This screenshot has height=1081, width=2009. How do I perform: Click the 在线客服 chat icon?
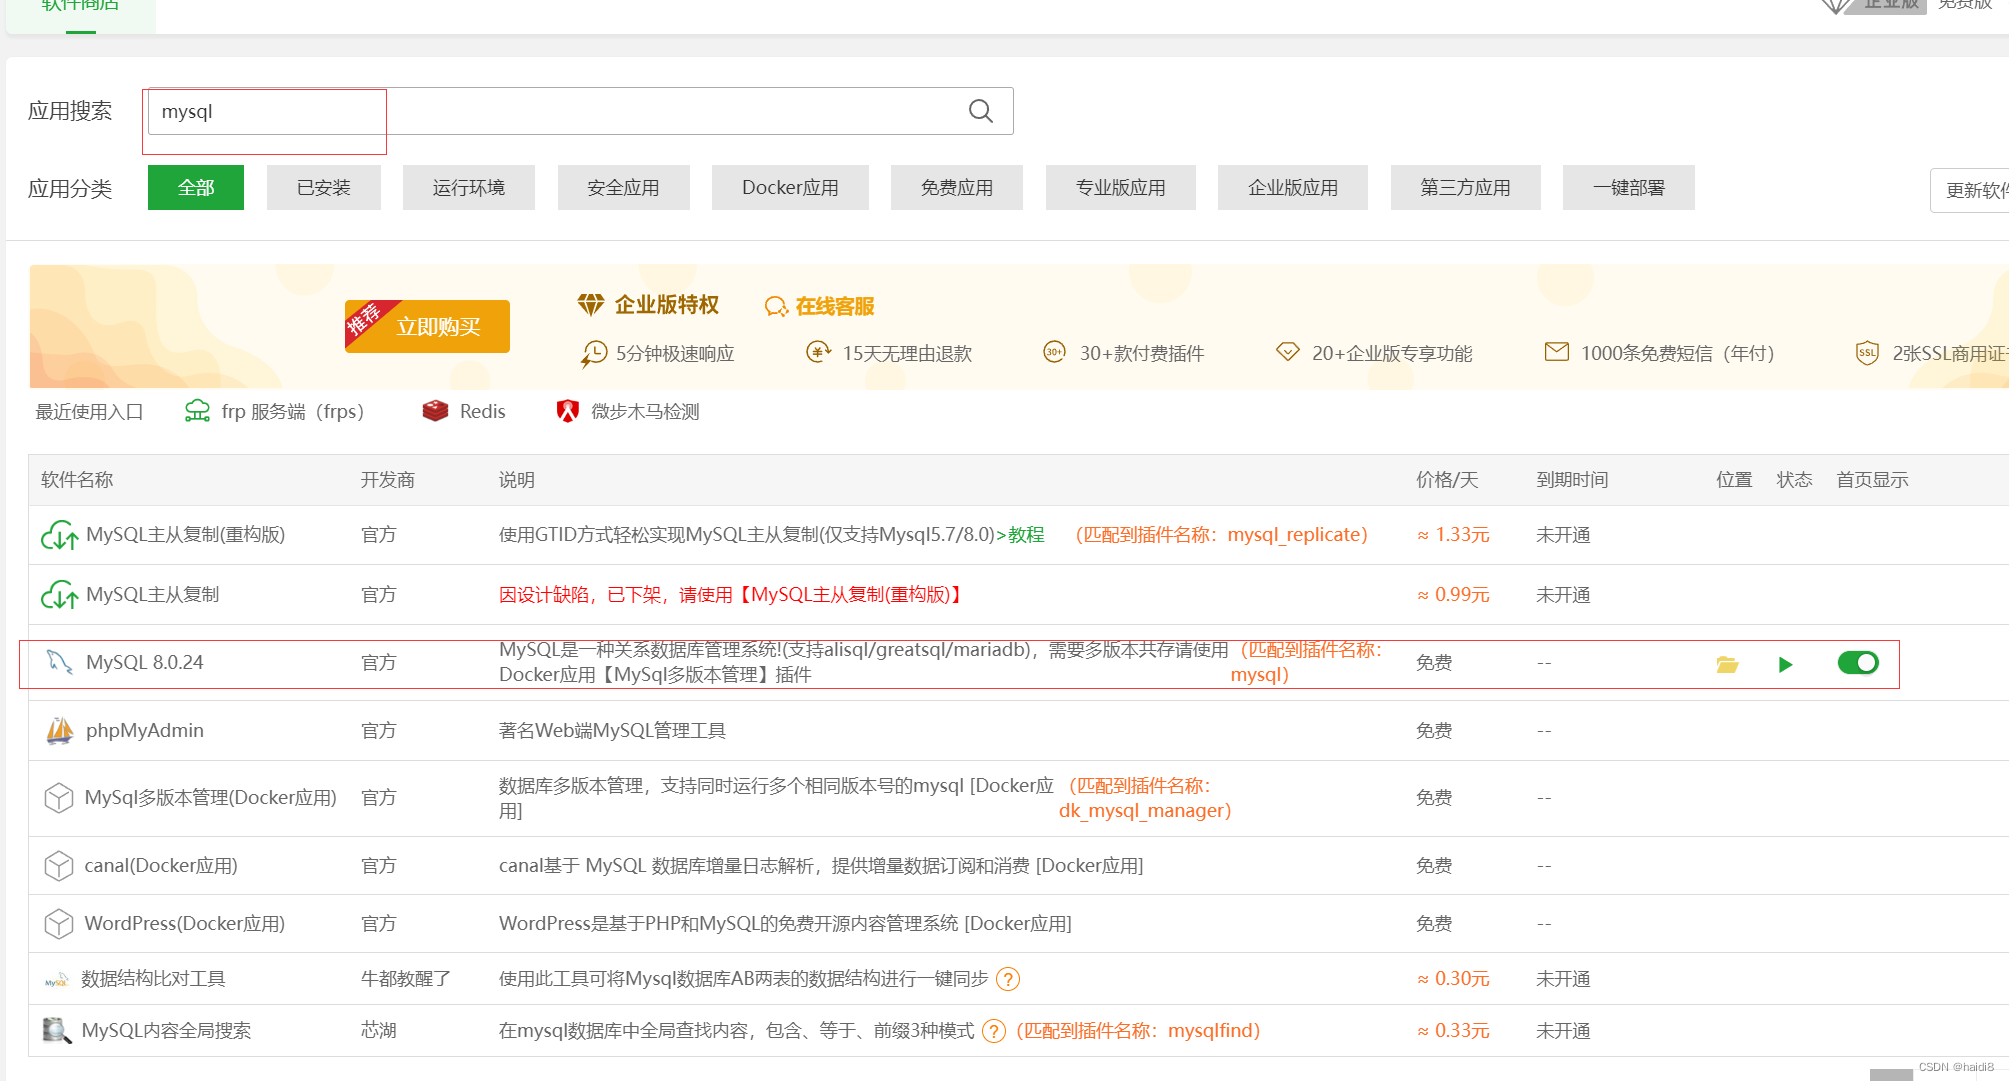click(776, 307)
